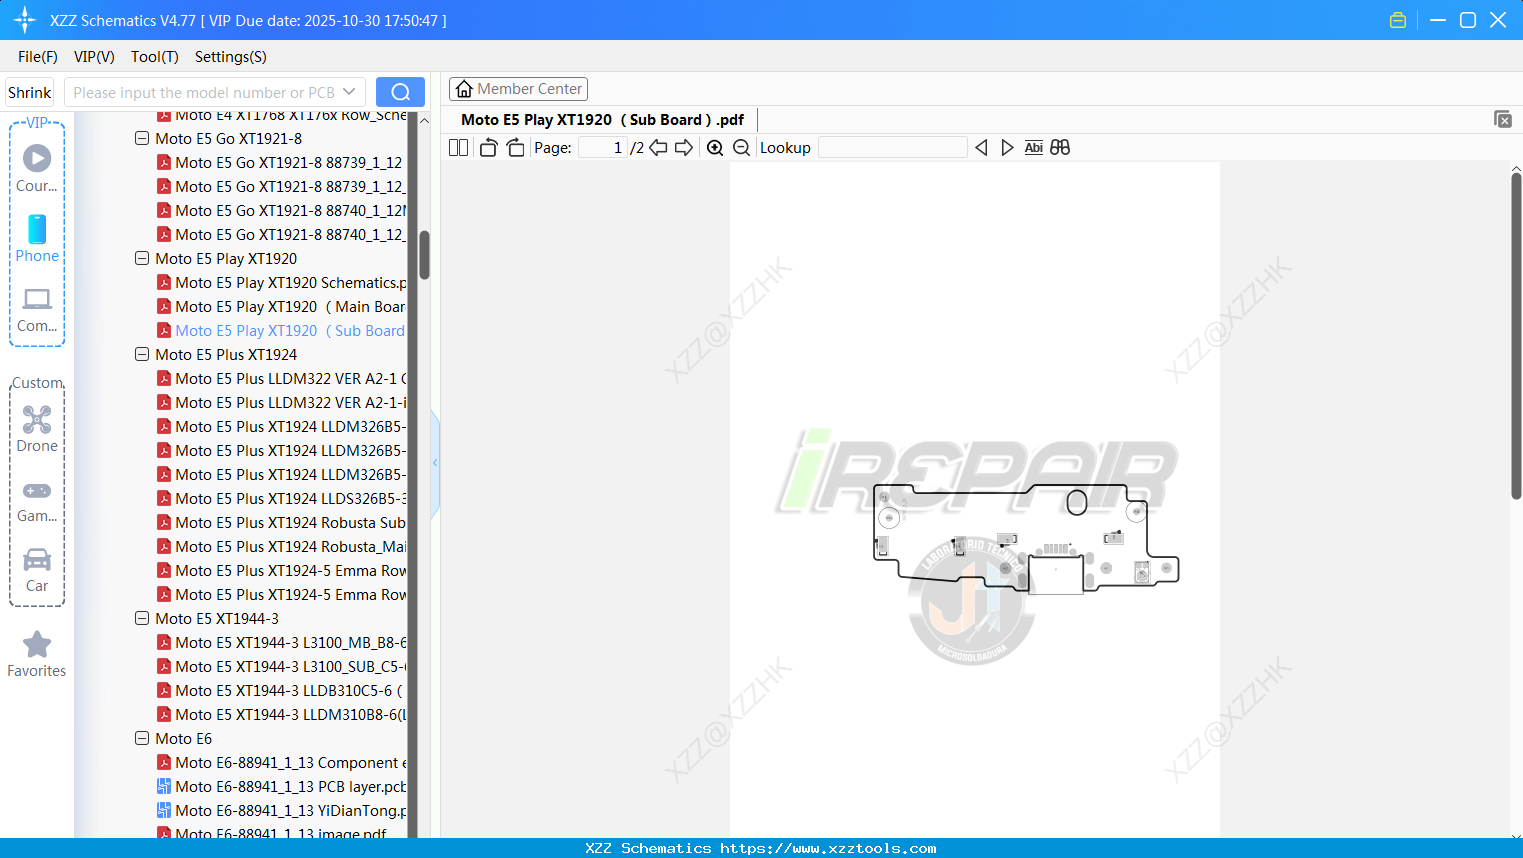Zoom in on the PDF
The height and width of the screenshot is (858, 1523).
715,148
